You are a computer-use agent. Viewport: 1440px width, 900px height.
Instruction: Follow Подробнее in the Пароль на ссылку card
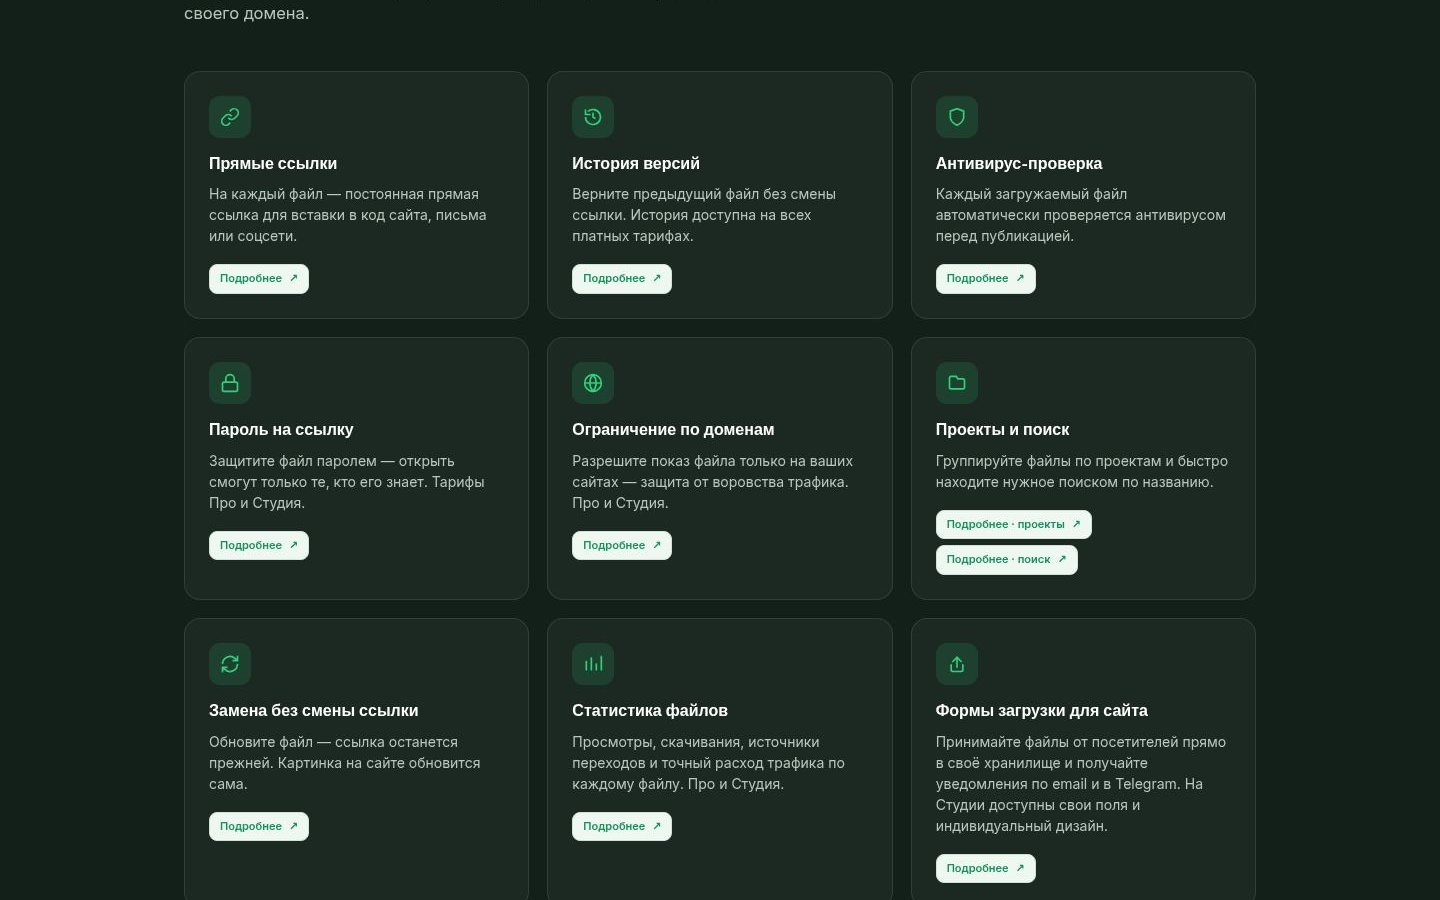tap(259, 545)
